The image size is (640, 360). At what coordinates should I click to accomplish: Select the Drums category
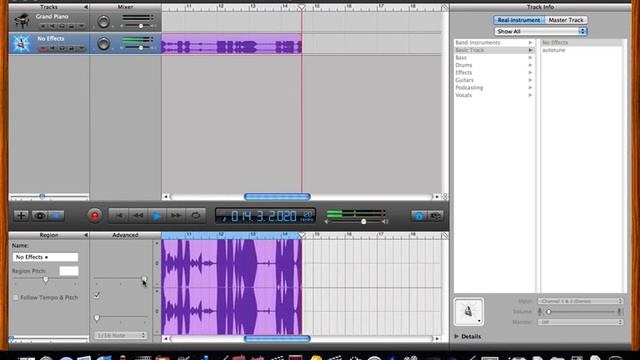494,65
